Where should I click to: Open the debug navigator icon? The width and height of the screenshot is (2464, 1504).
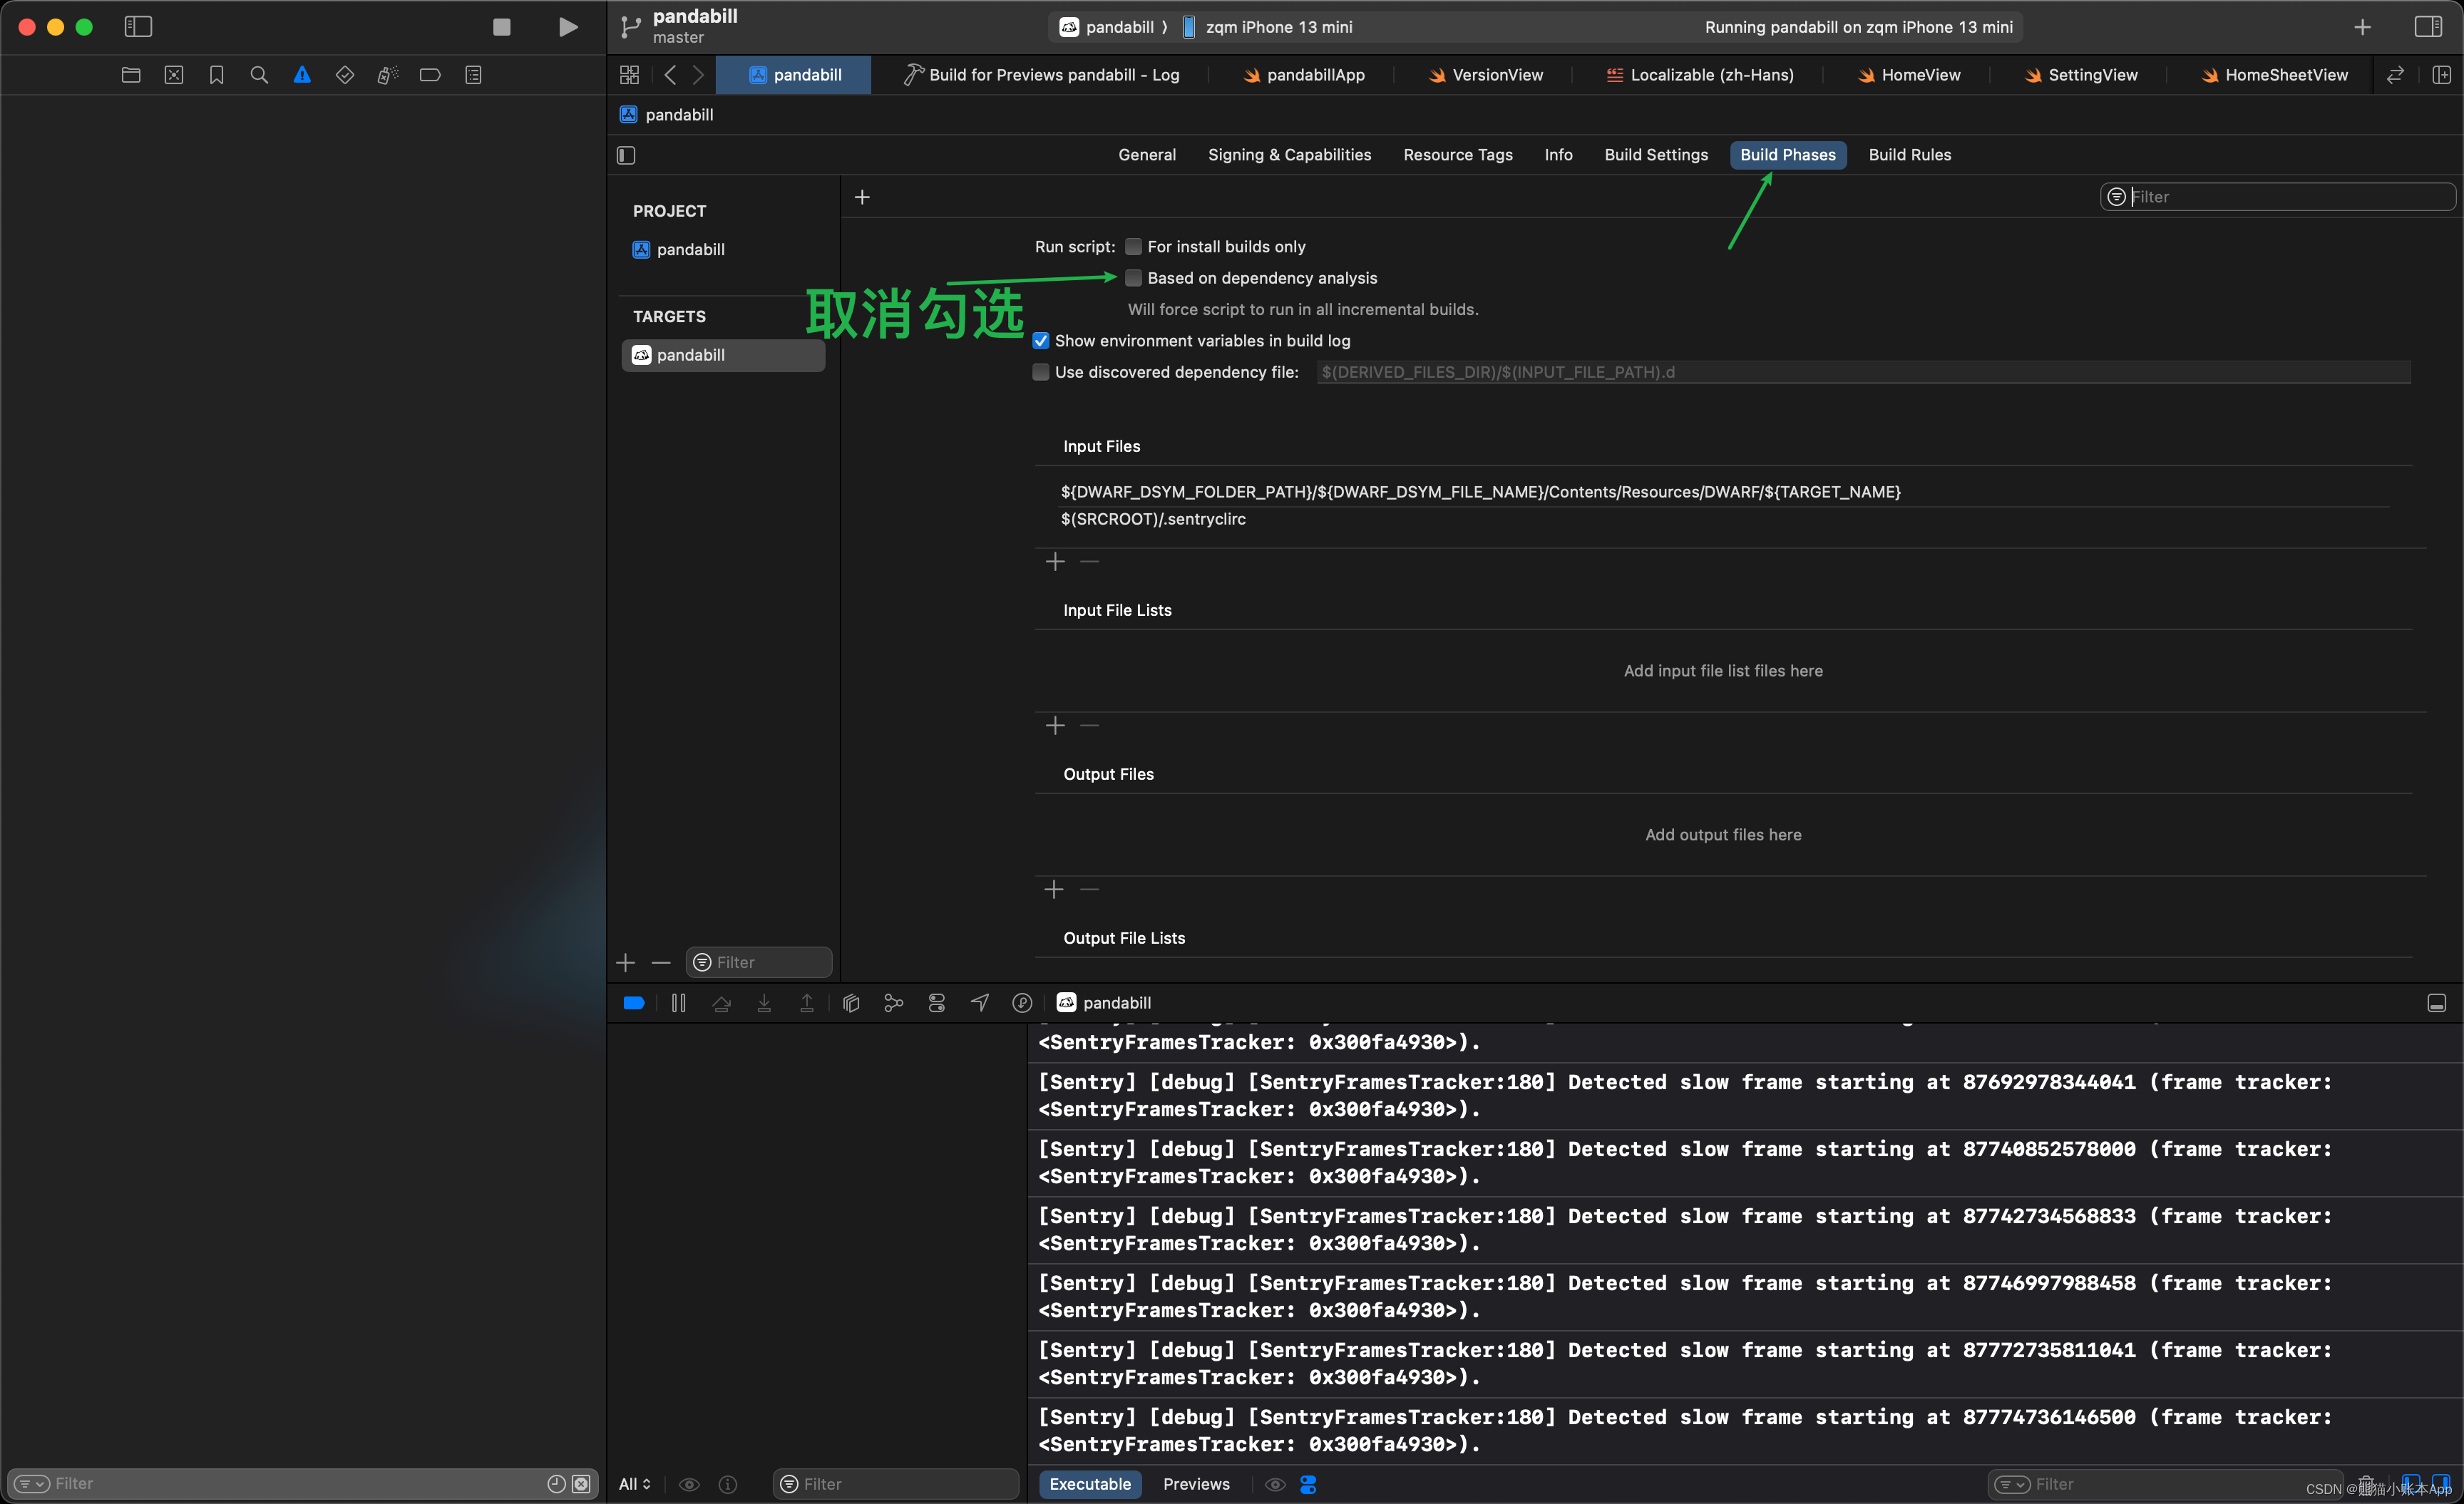coord(388,75)
